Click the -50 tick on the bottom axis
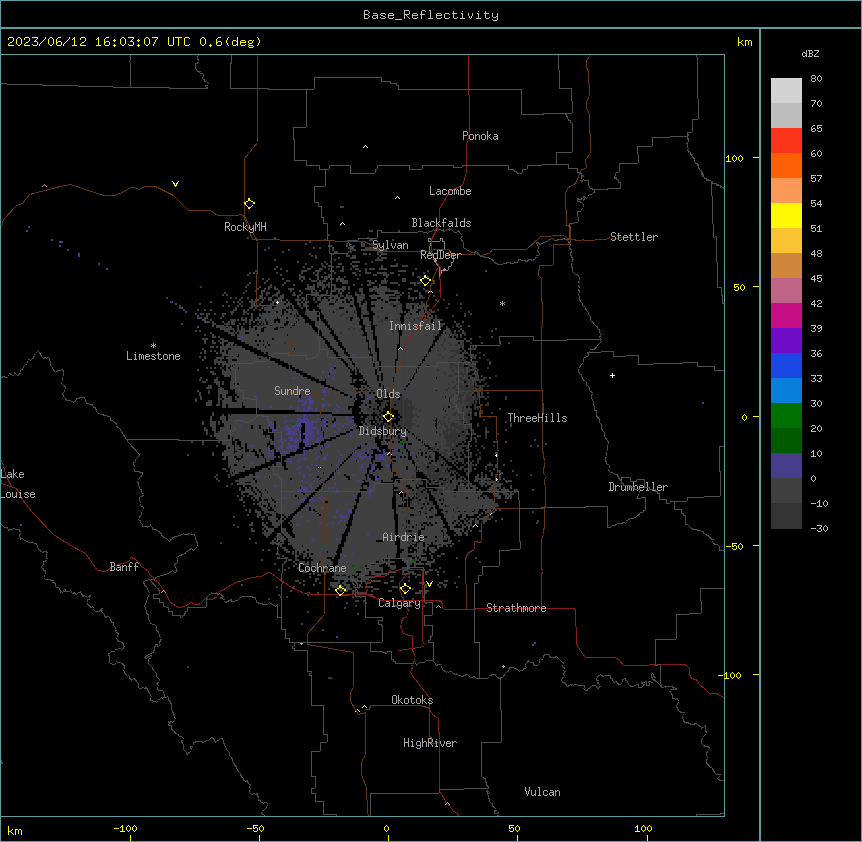This screenshot has width=862, height=842. (255, 828)
